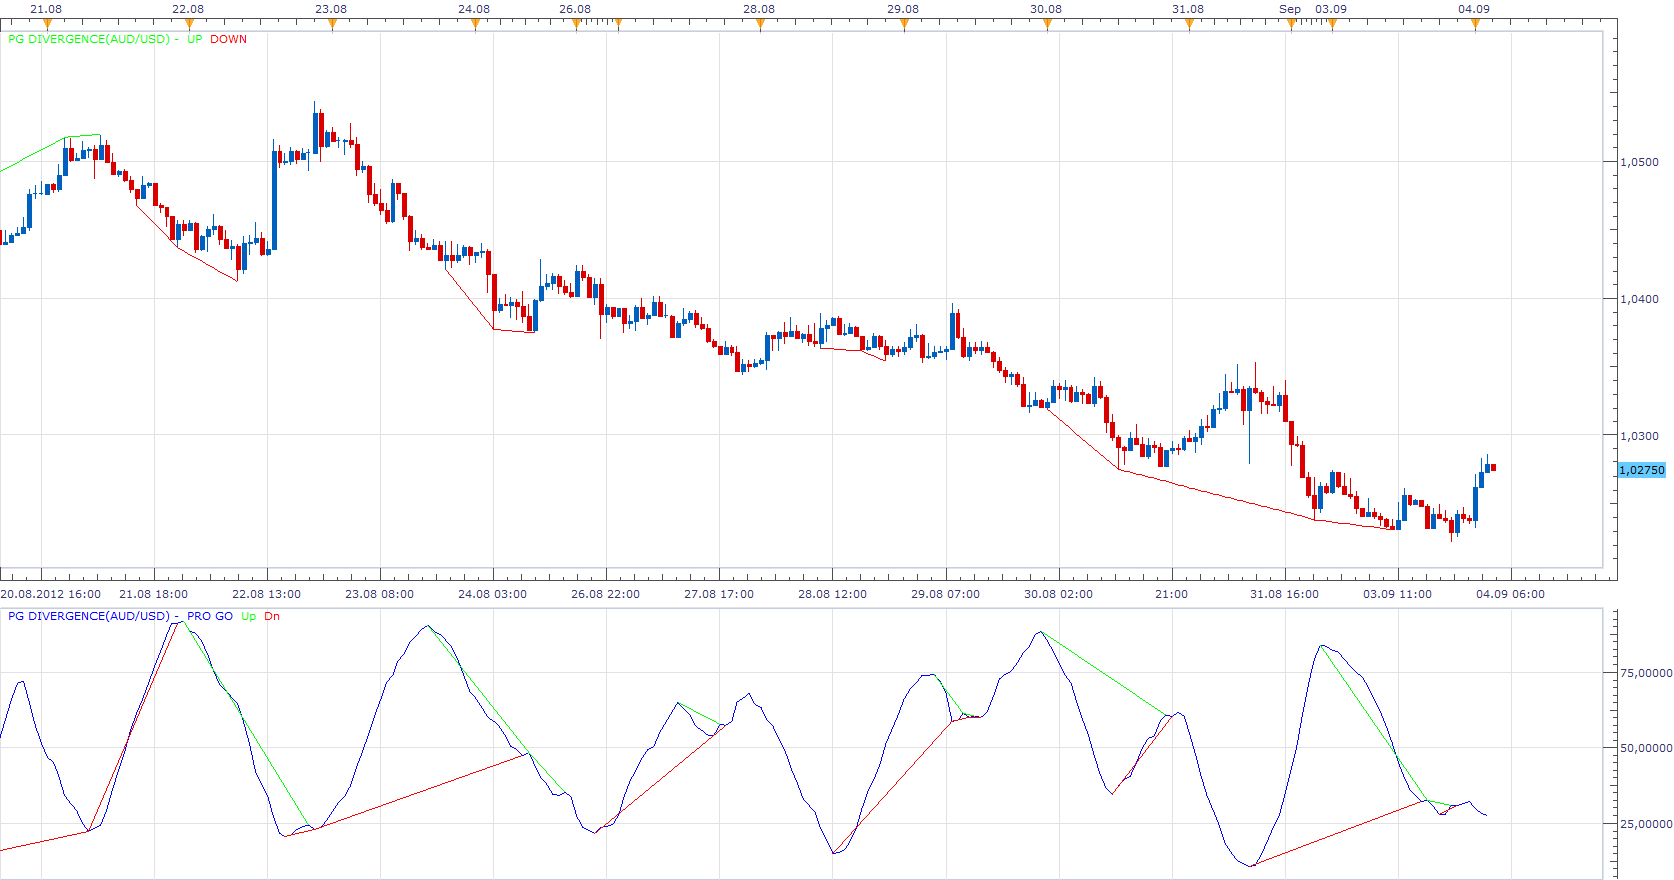Click the orange marker under 28.08

coord(760,24)
